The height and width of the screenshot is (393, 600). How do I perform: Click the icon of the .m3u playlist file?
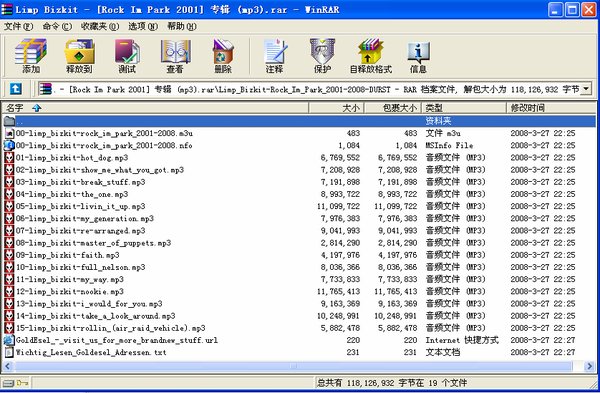[x=9, y=133]
